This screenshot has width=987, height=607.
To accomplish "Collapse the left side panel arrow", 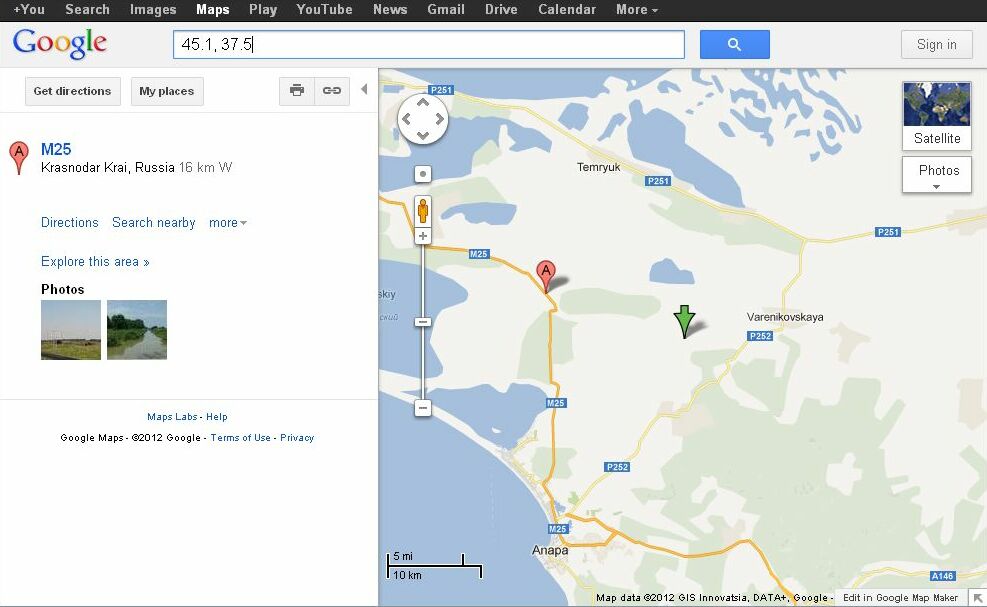I will 364,90.
